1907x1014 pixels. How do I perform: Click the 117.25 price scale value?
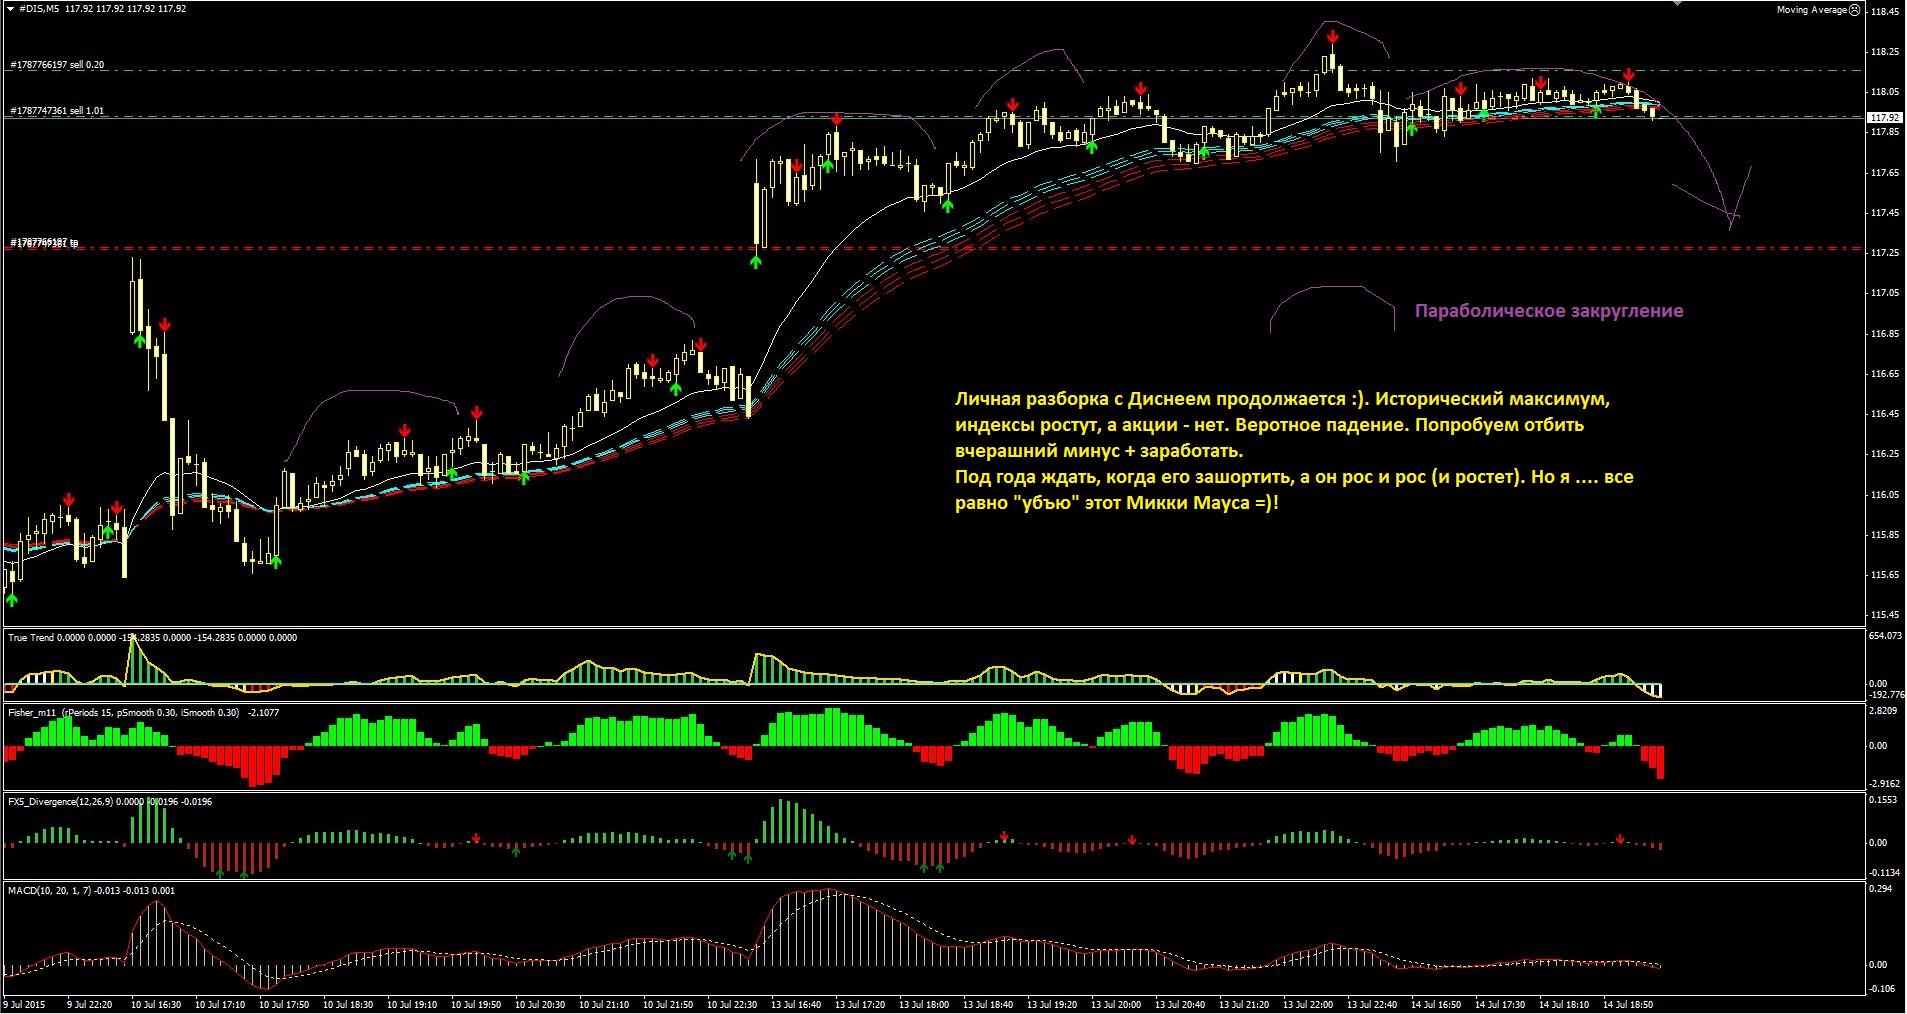pyautogui.click(x=1884, y=253)
